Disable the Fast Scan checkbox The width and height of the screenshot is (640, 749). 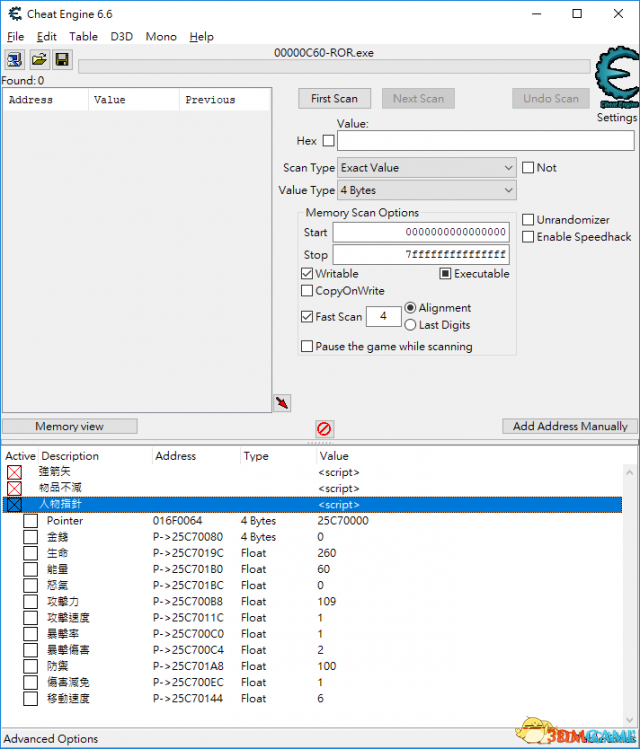307,316
